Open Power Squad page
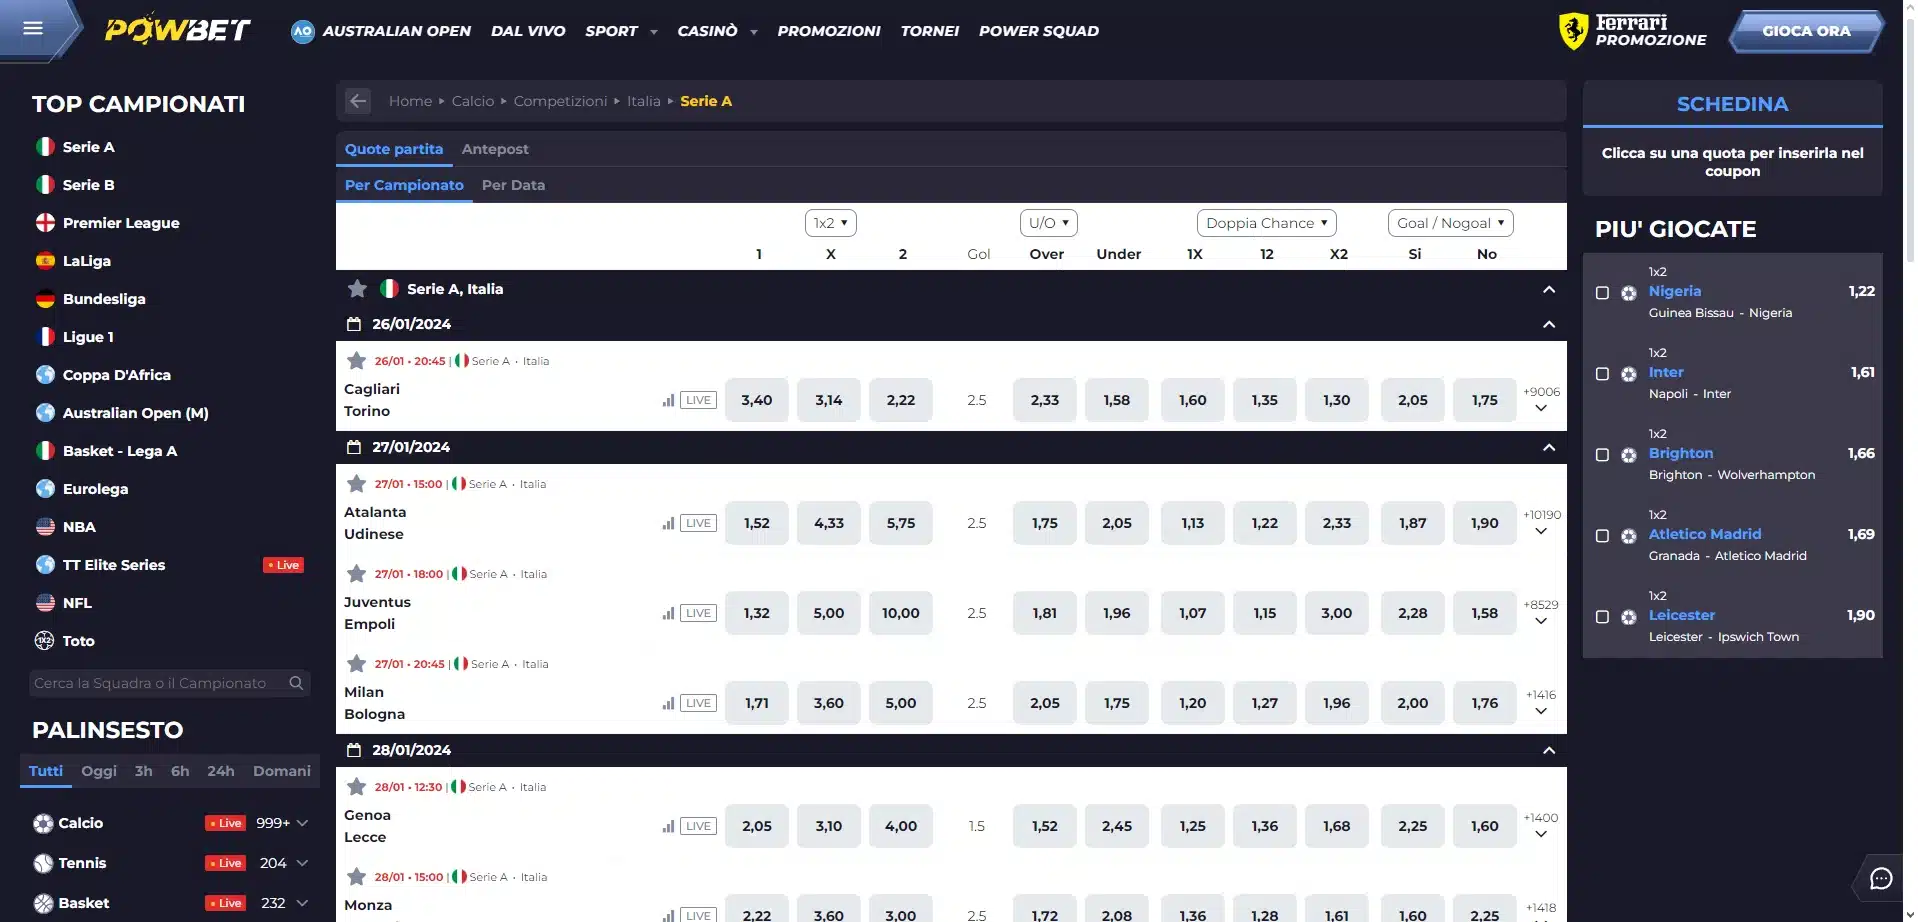Viewport: 1918px width, 922px height. click(1039, 31)
